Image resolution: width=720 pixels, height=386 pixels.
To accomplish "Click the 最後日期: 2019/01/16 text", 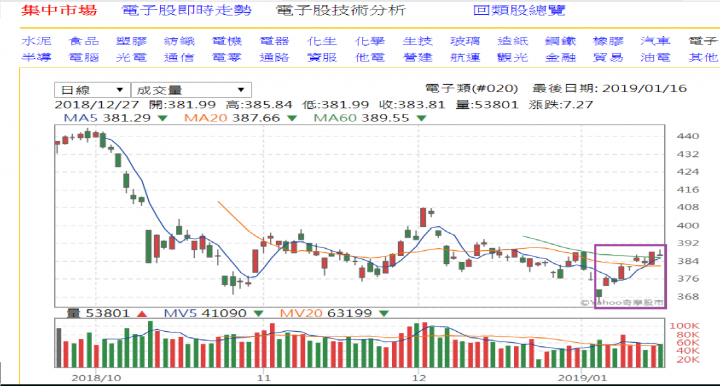I will 610,88.
